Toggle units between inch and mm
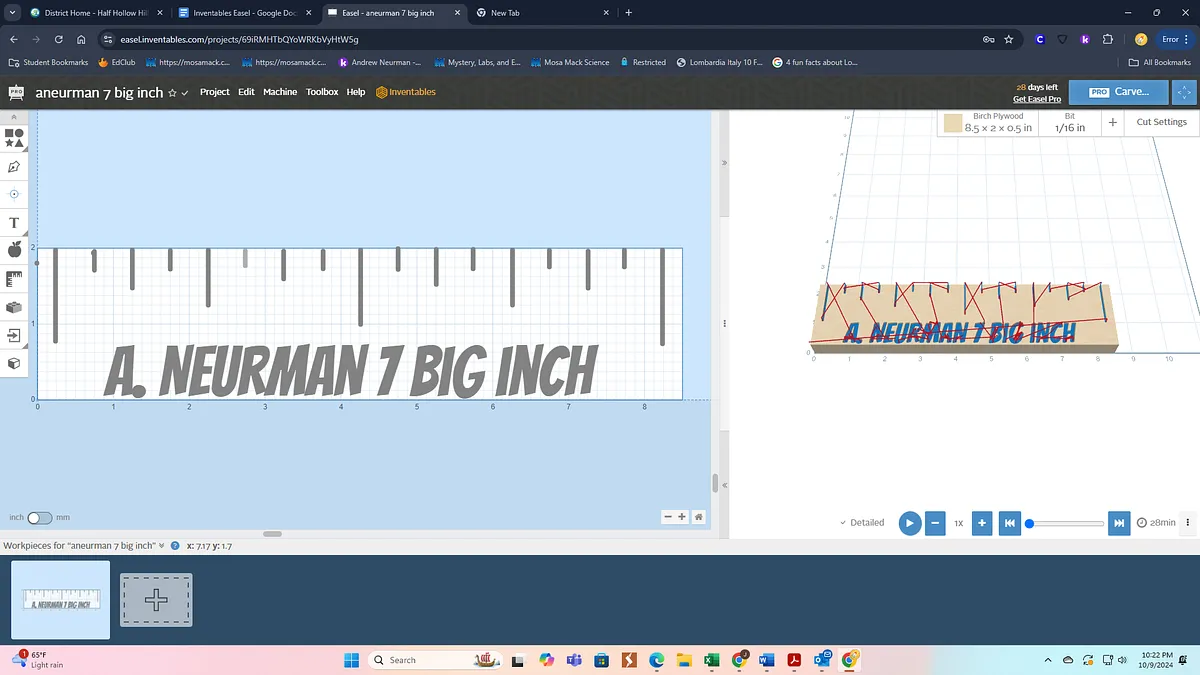The height and width of the screenshot is (675, 1200). [x=39, y=518]
